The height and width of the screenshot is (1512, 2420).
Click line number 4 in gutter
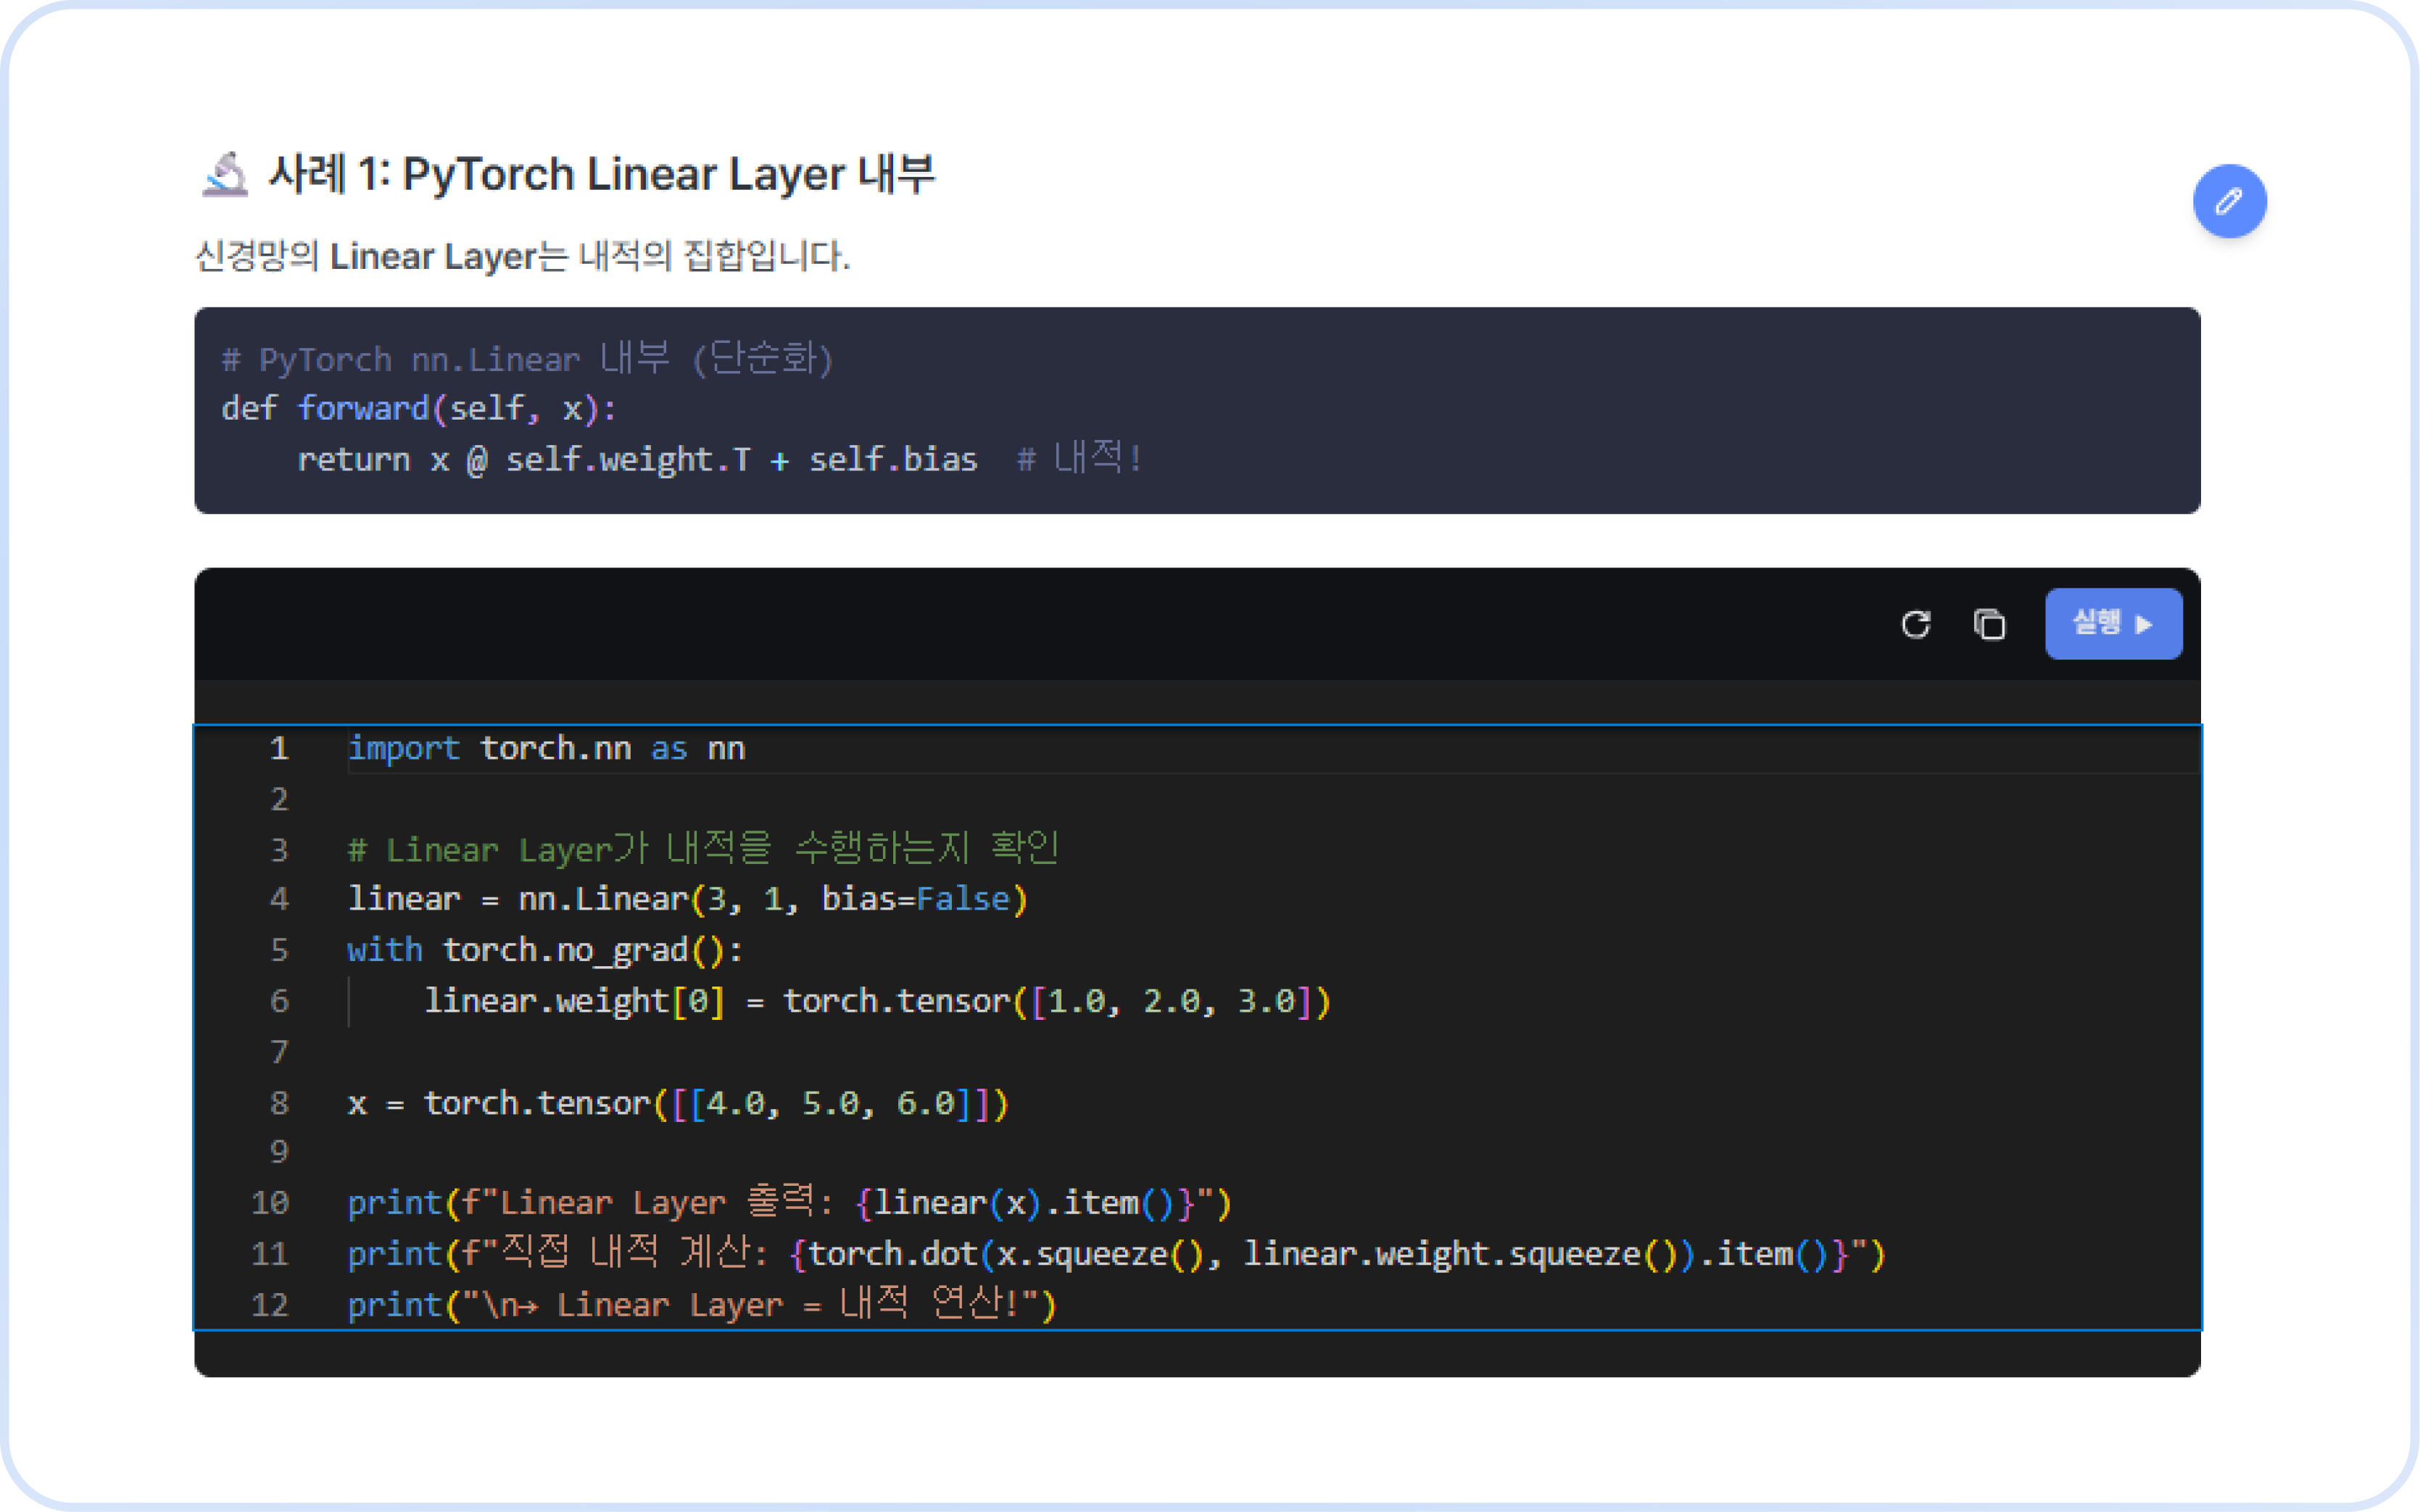pyautogui.click(x=279, y=898)
